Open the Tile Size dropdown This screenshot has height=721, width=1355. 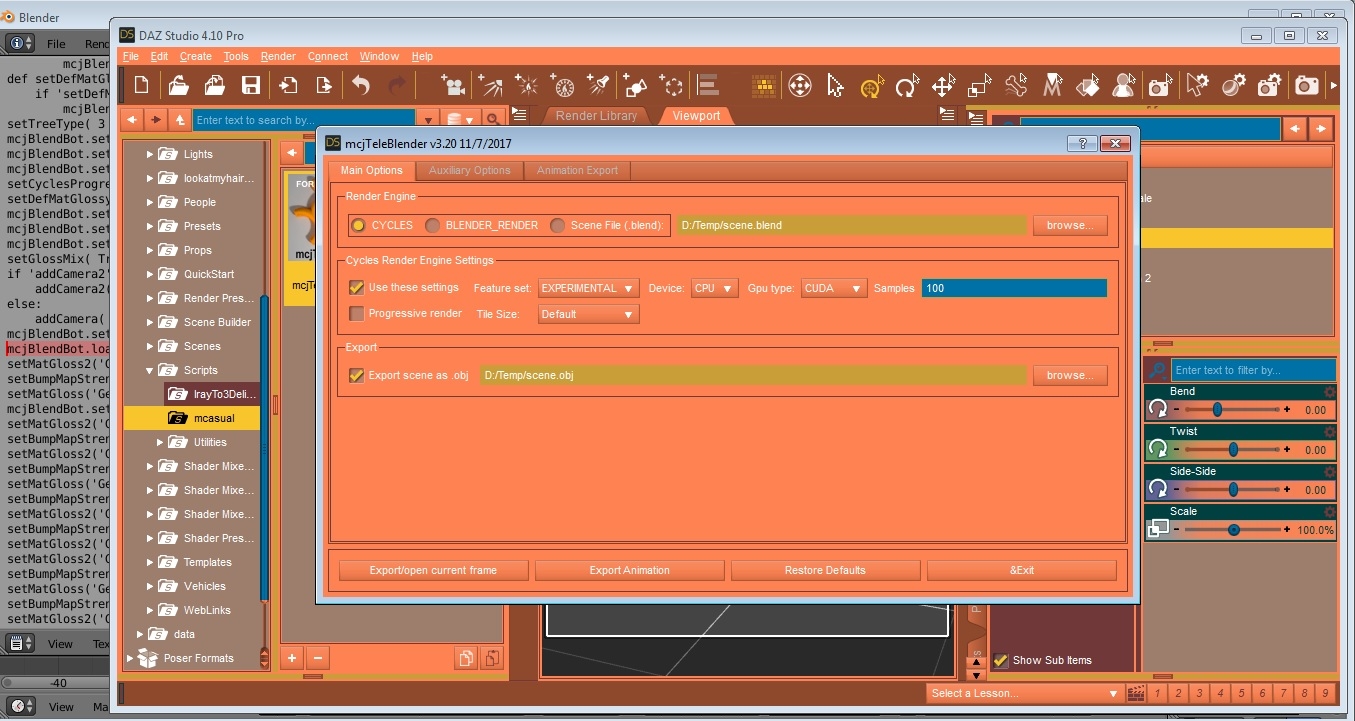(588, 314)
